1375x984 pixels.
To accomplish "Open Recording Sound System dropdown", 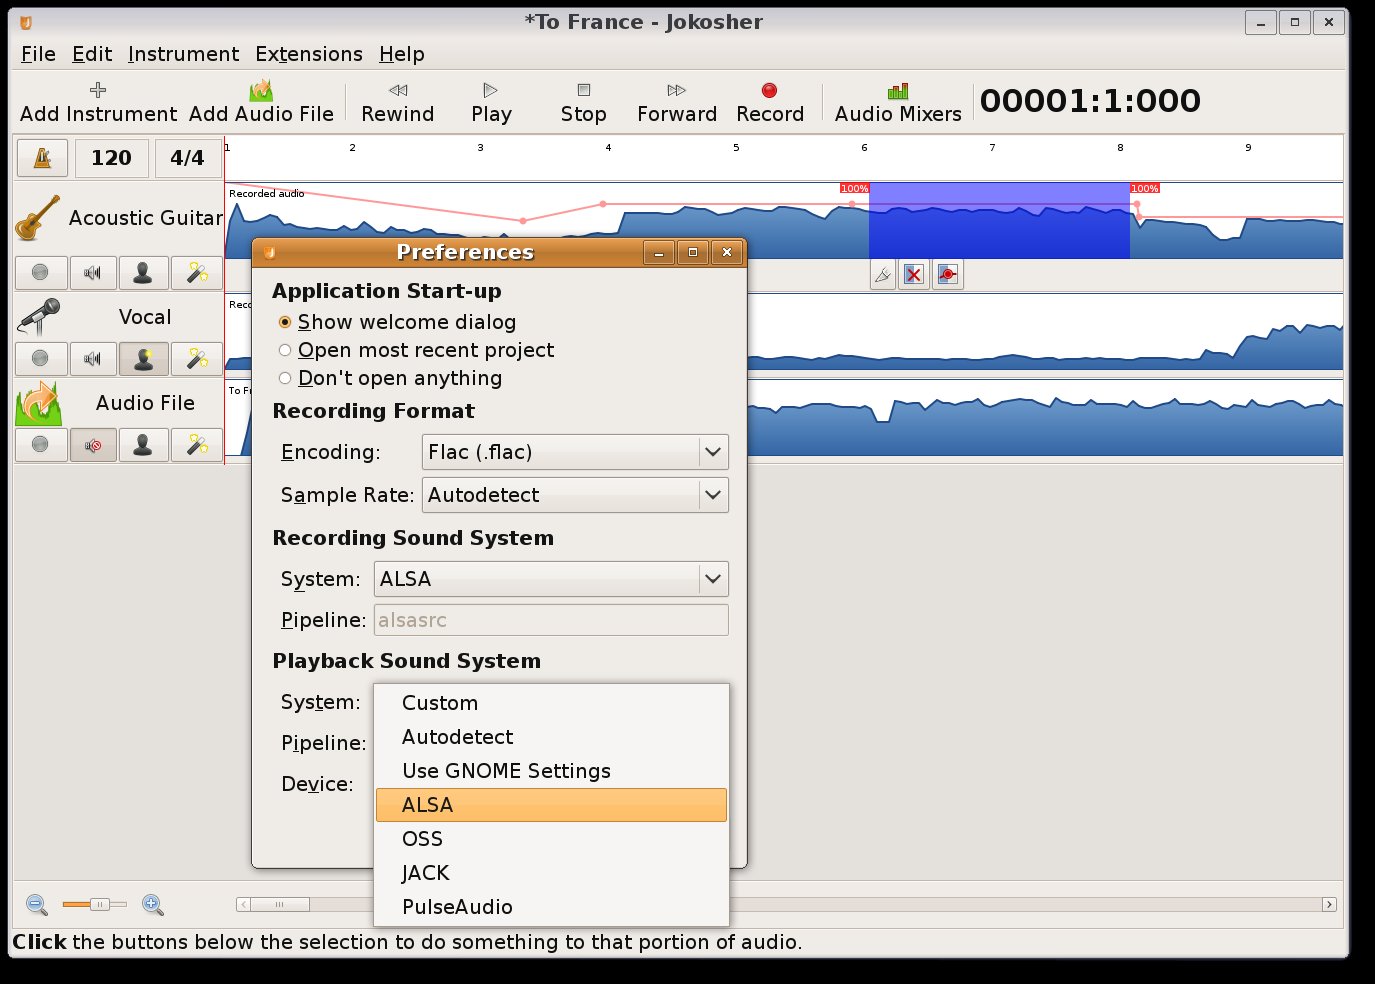I will coord(551,579).
